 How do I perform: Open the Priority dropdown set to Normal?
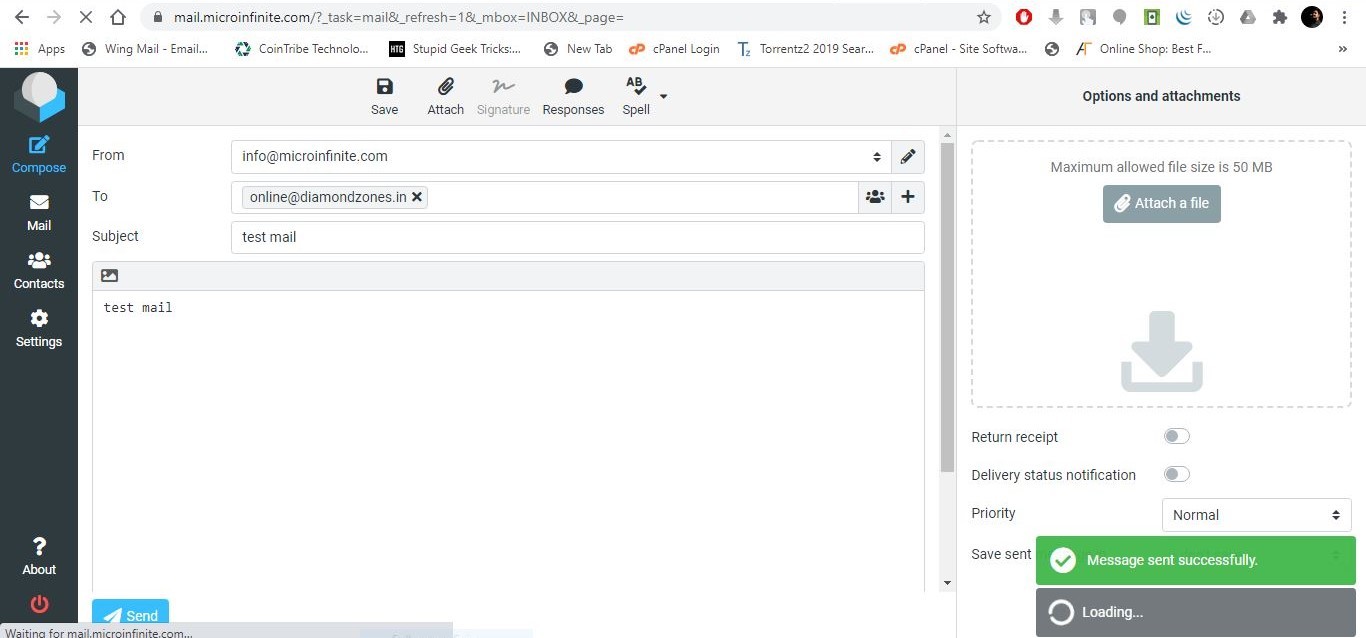point(1256,515)
